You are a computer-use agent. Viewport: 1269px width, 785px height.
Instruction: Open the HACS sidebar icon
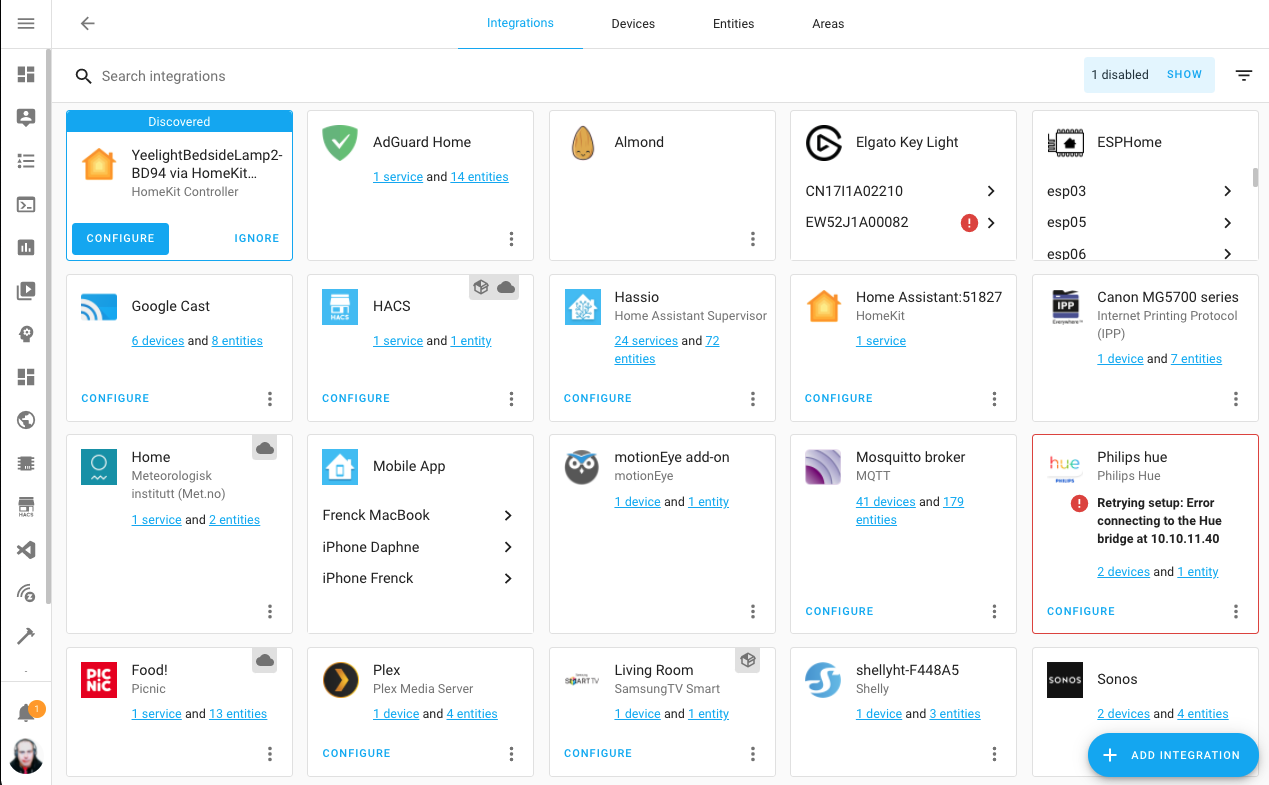pos(26,506)
